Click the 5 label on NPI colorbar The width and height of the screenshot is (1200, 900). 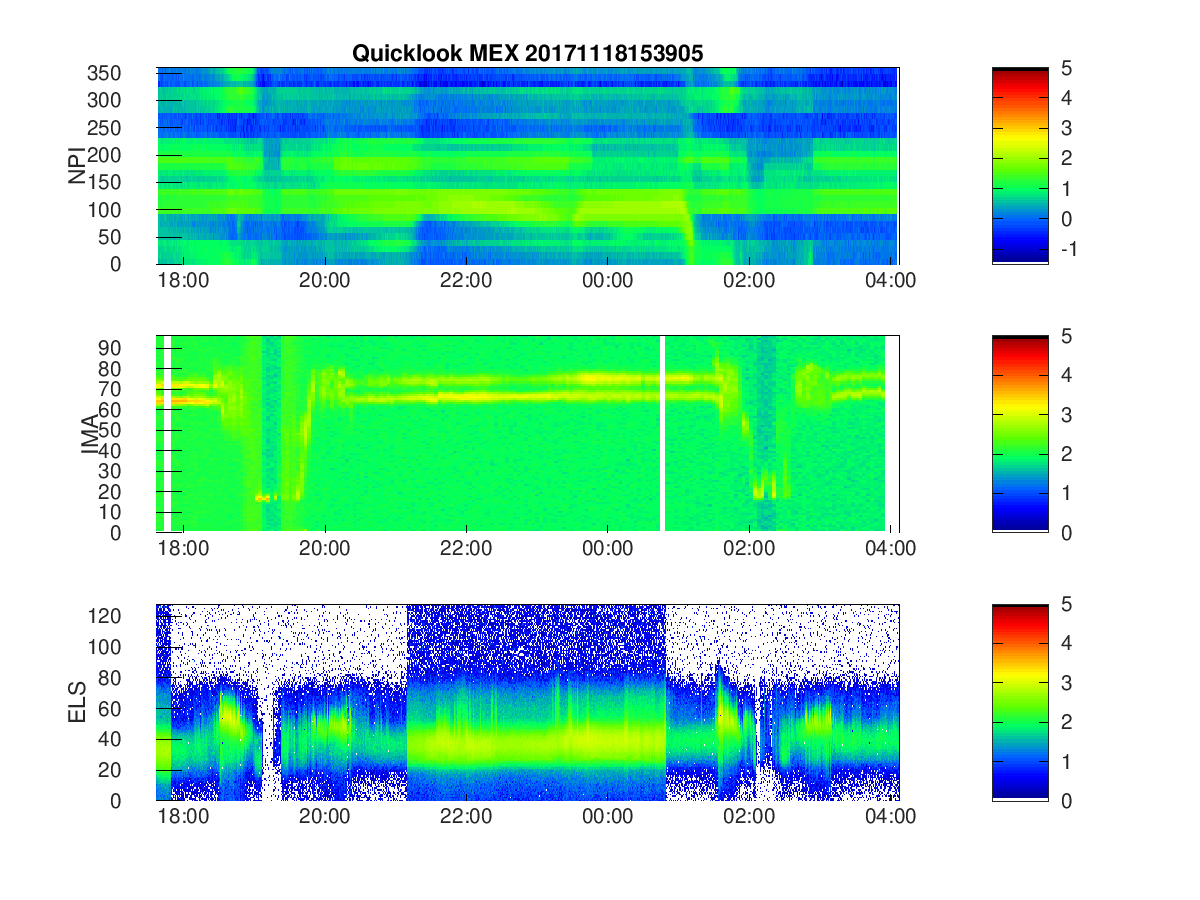point(1067,68)
